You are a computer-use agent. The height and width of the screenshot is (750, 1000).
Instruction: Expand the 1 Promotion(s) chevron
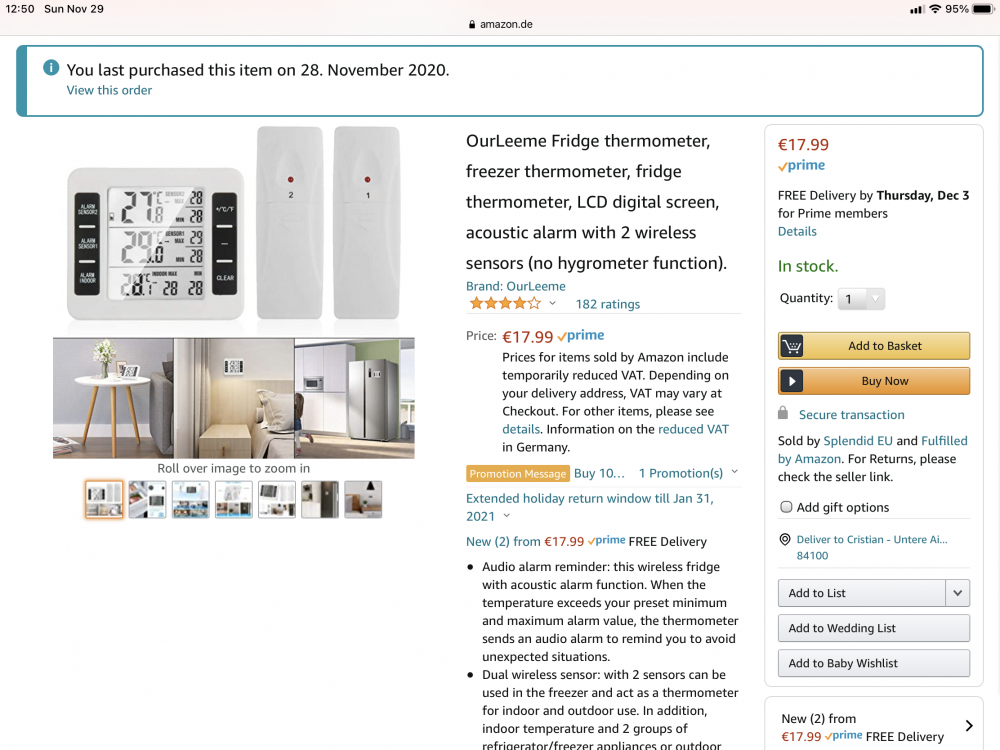point(735,473)
